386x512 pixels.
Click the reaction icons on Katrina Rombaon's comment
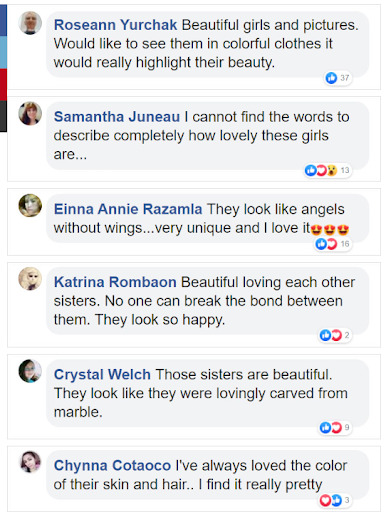click(x=331, y=335)
